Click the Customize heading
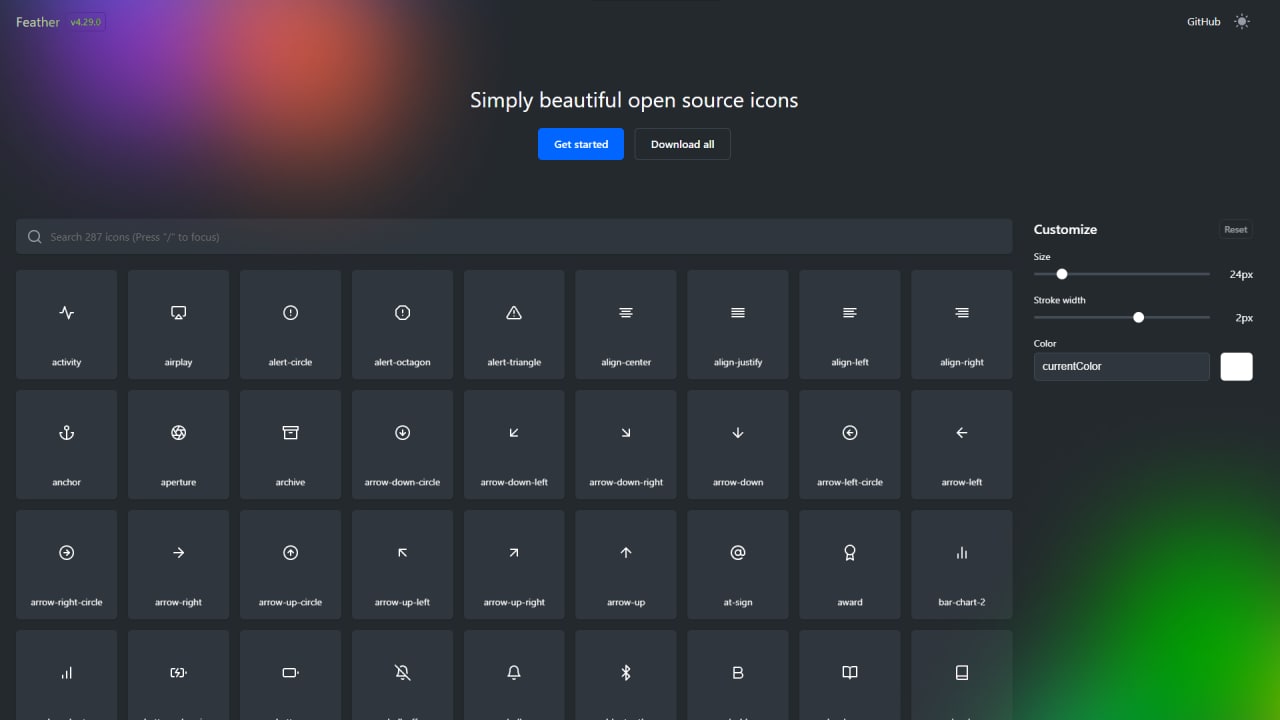This screenshot has width=1280, height=720. coord(1065,229)
